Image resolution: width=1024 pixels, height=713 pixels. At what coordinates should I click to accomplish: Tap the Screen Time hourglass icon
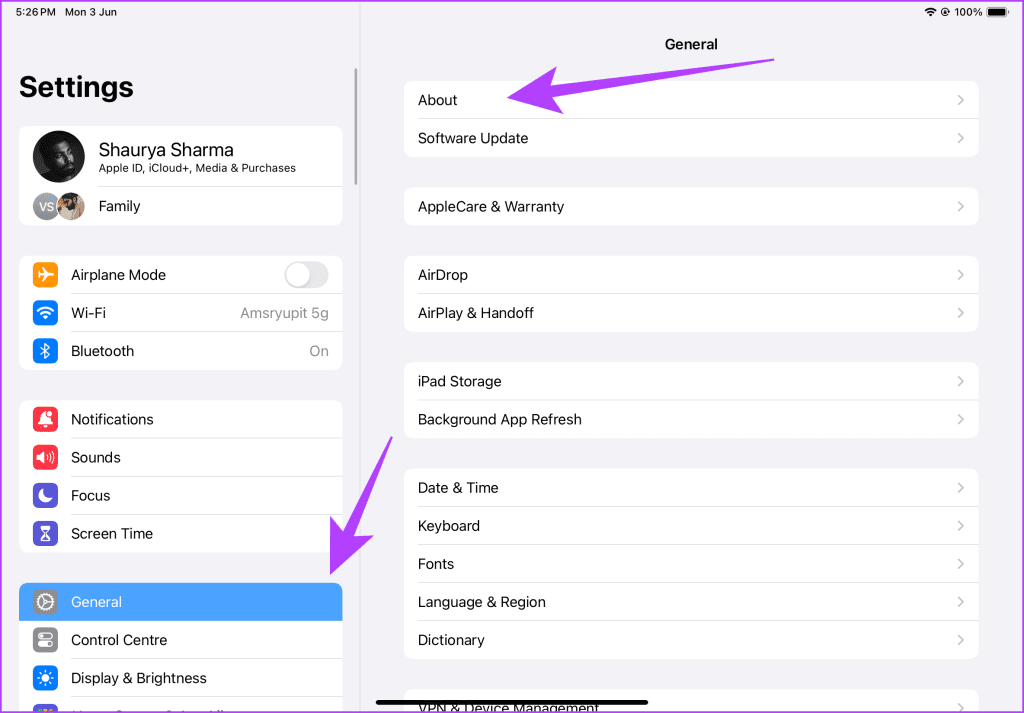tap(45, 533)
